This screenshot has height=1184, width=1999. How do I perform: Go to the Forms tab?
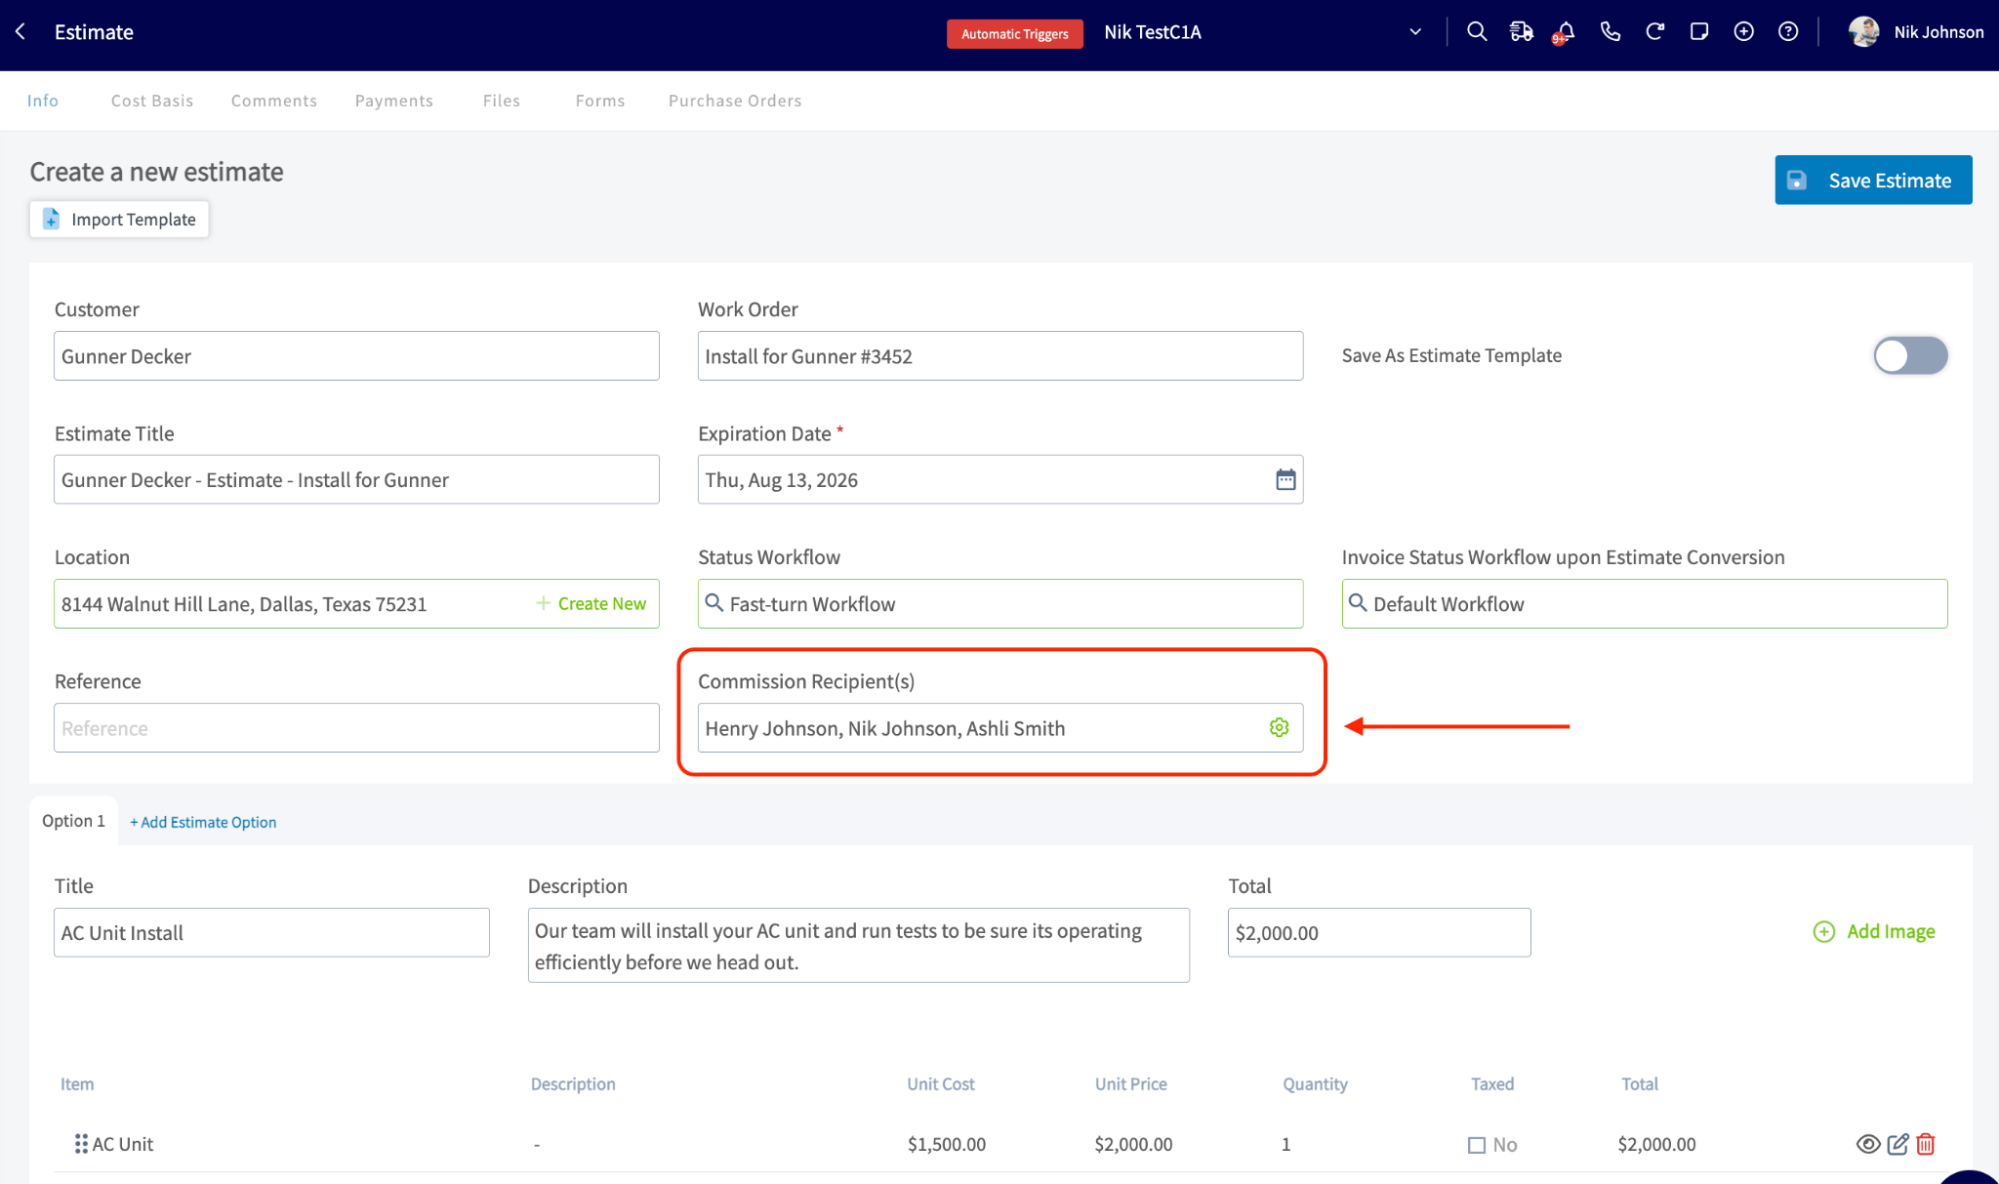tap(600, 101)
